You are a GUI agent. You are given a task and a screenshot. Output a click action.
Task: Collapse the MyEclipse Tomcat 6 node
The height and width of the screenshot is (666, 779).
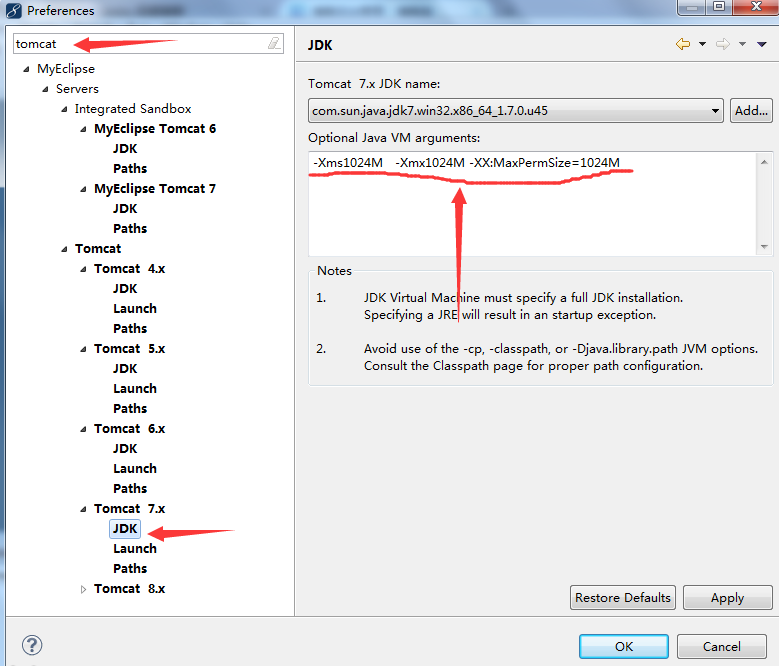pos(83,129)
